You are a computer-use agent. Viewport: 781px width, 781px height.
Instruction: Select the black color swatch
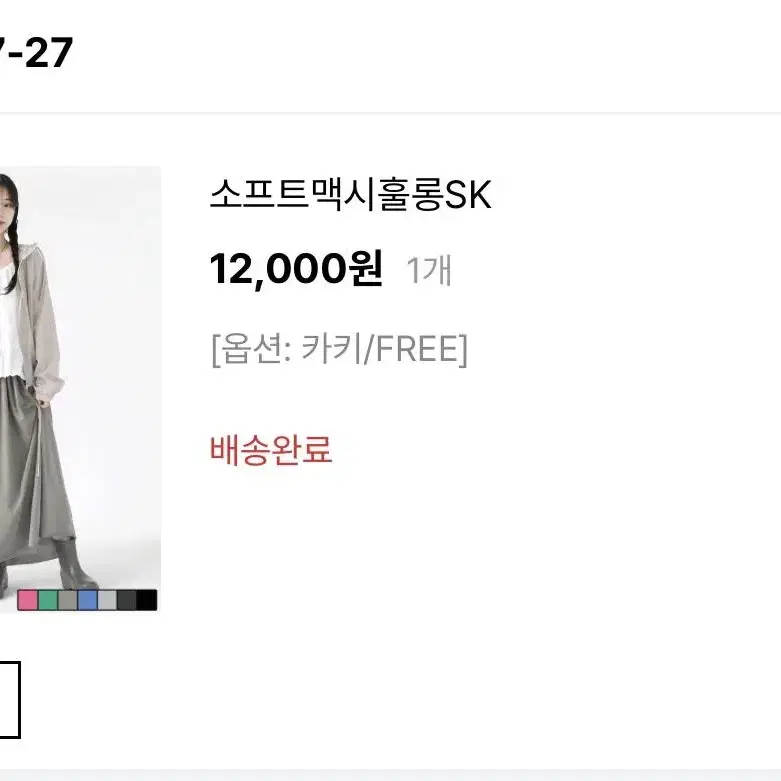147,600
